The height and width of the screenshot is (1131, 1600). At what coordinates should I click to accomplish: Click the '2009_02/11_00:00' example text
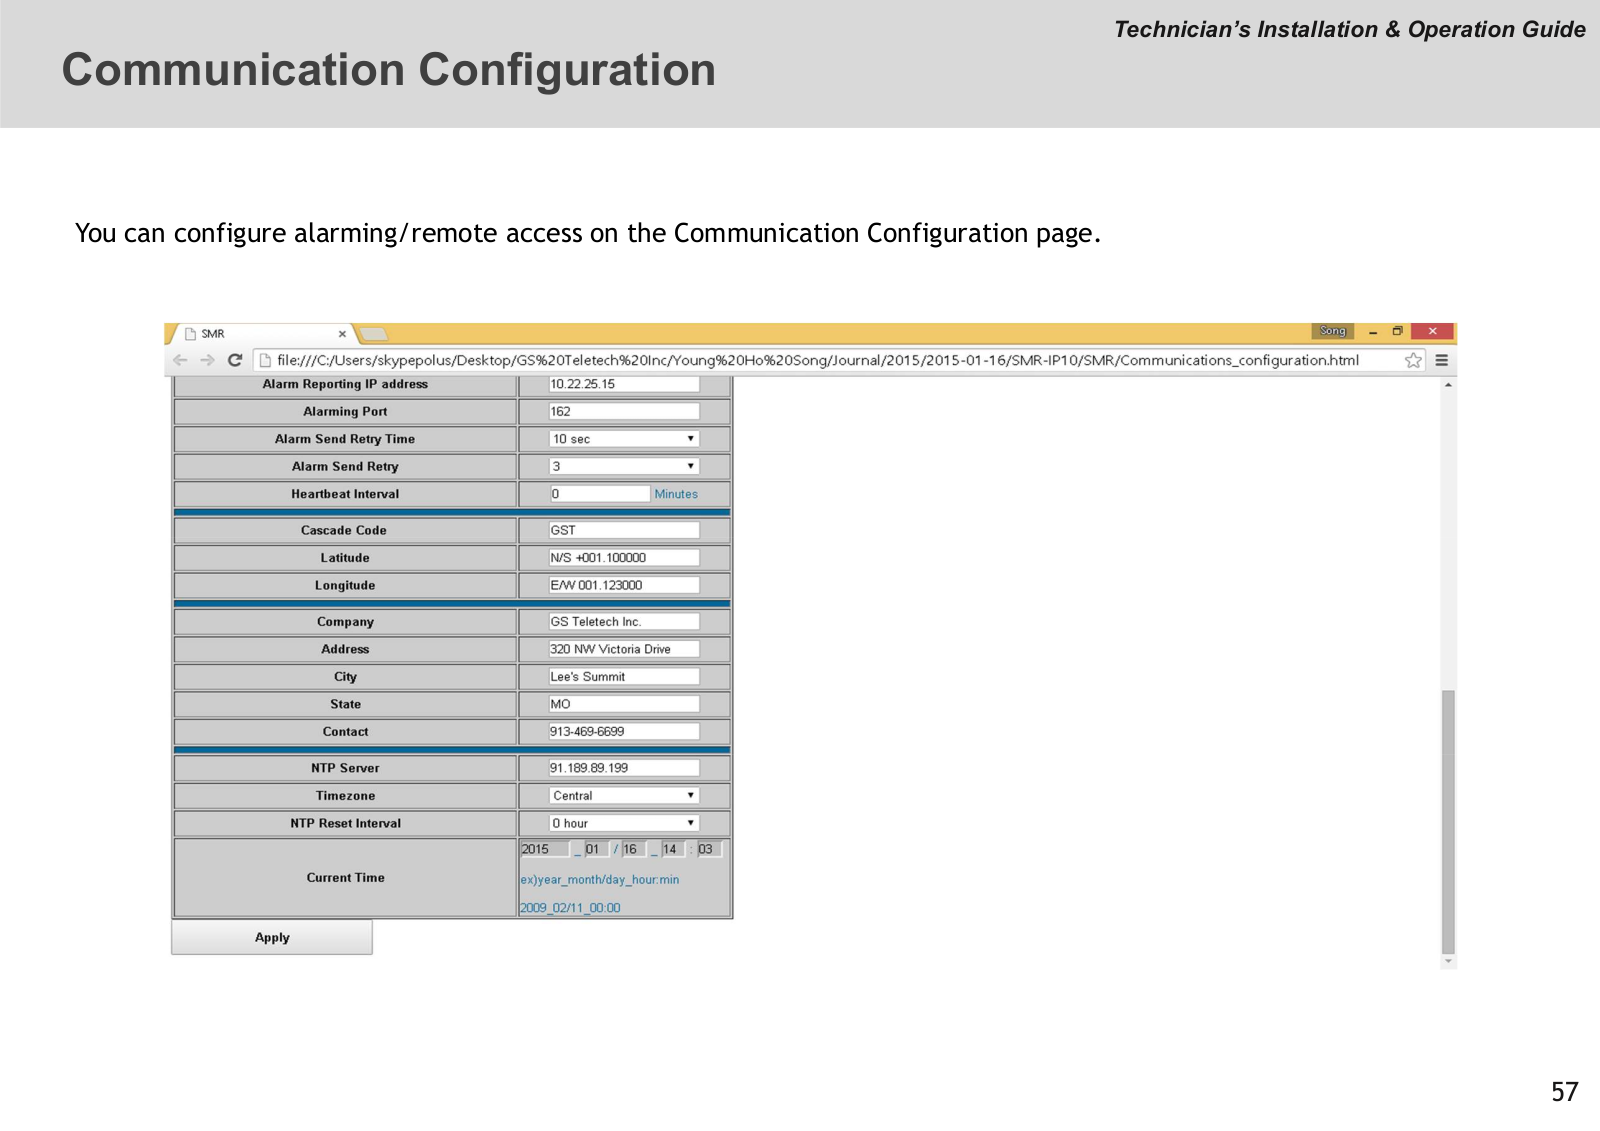pyautogui.click(x=570, y=908)
